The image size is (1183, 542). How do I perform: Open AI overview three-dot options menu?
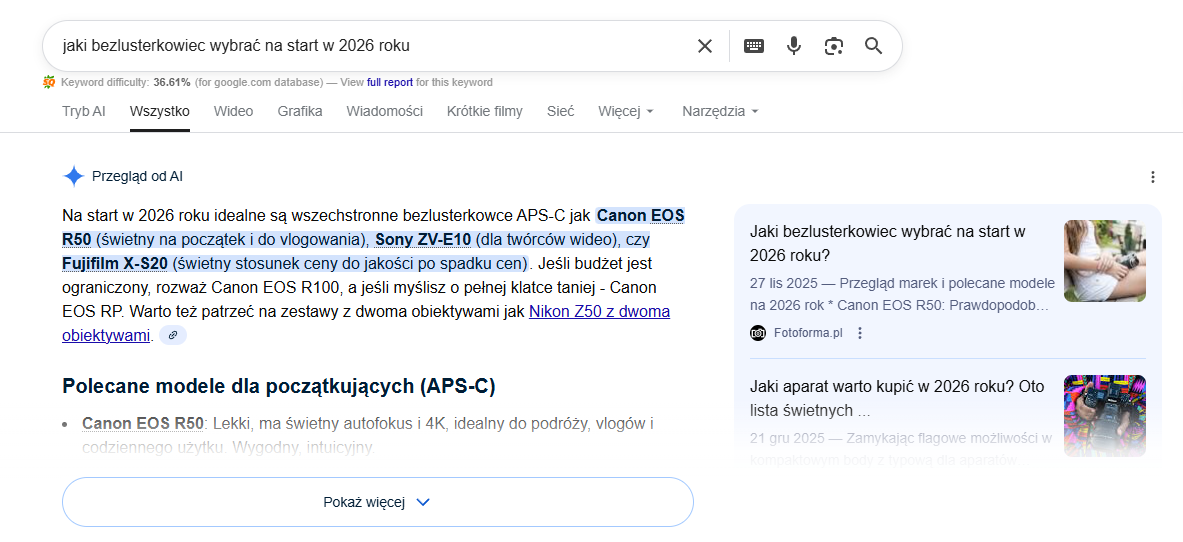pyautogui.click(x=1152, y=177)
